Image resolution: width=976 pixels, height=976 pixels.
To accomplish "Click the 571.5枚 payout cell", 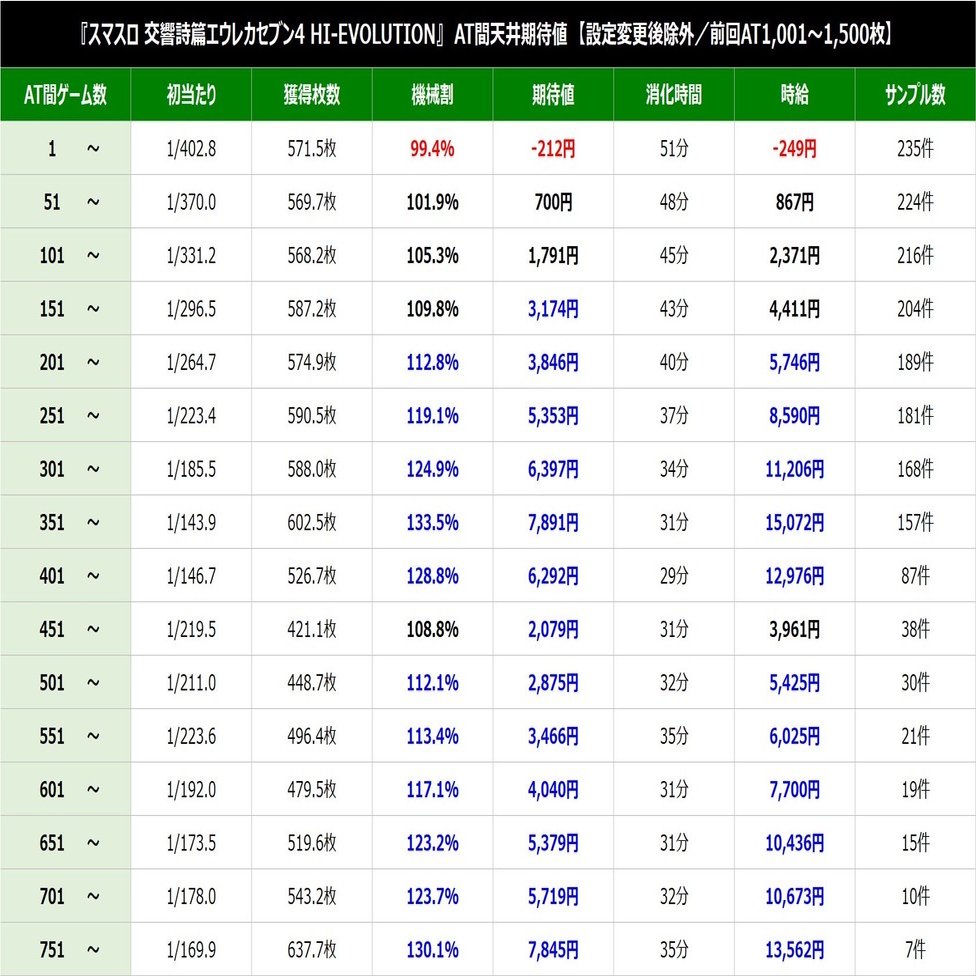I will [x=312, y=149].
